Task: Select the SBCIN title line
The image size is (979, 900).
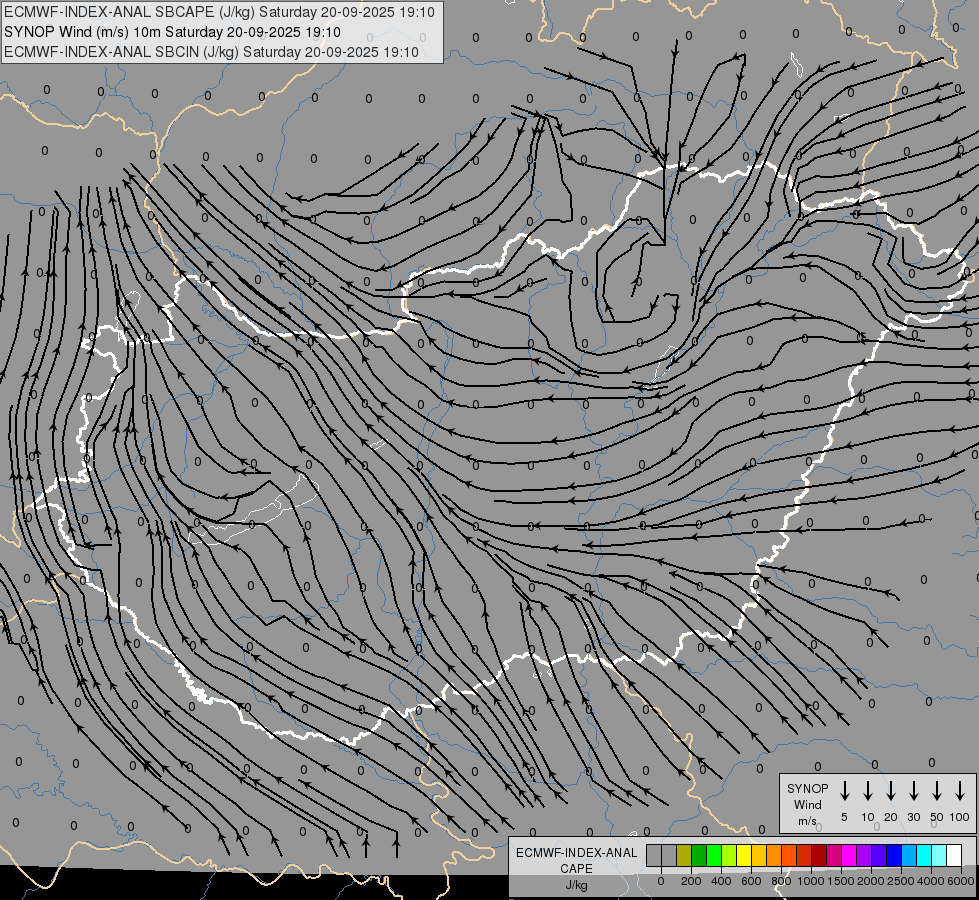Action: [x=211, y=52]
